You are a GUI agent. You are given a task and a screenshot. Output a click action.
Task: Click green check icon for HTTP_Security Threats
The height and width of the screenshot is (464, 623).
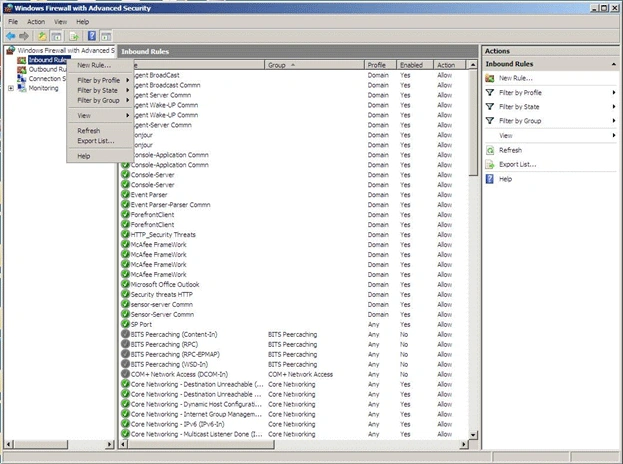click(x=126, y=234)
